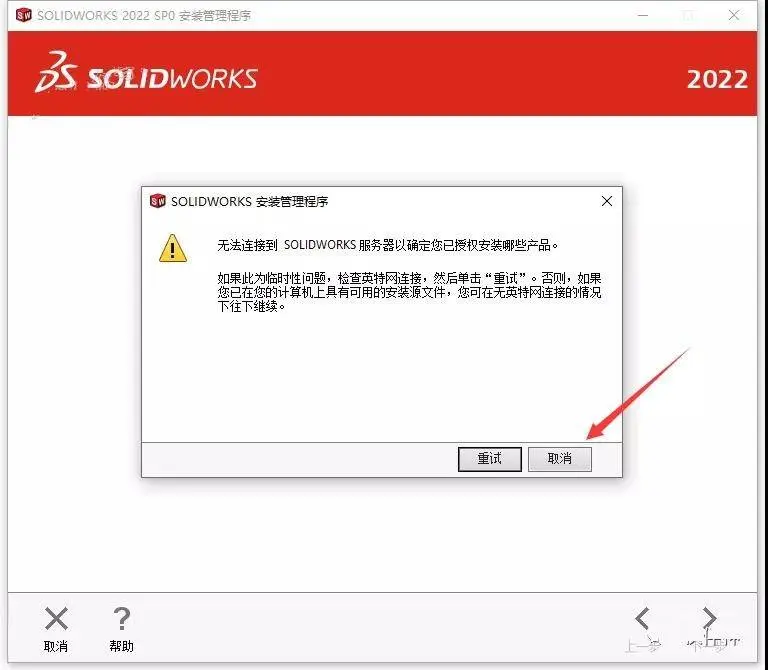This screenshot has width=768, height=670.
Task: Click the 2022 year text in the banner
Action: coord(717,79)
